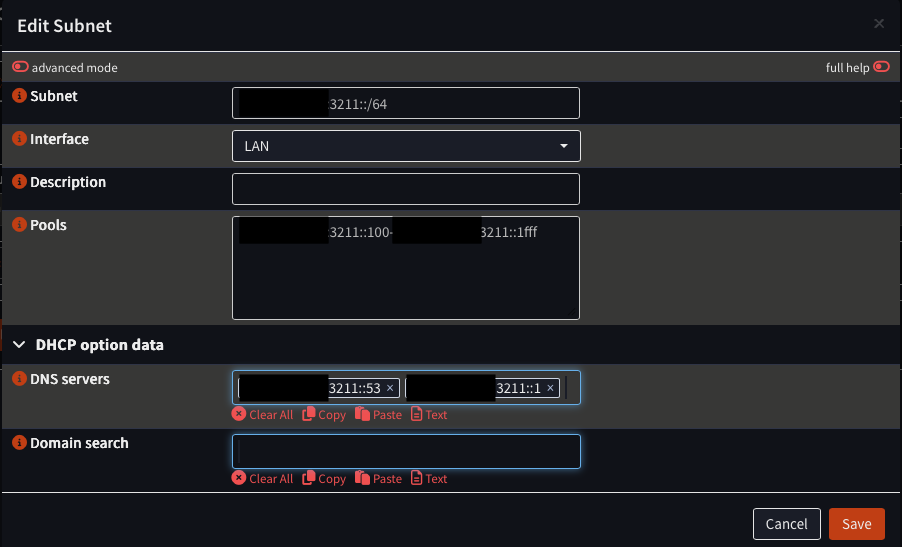
Task: Click the info icon beside Domain search
Action: (x=19, y=443)
